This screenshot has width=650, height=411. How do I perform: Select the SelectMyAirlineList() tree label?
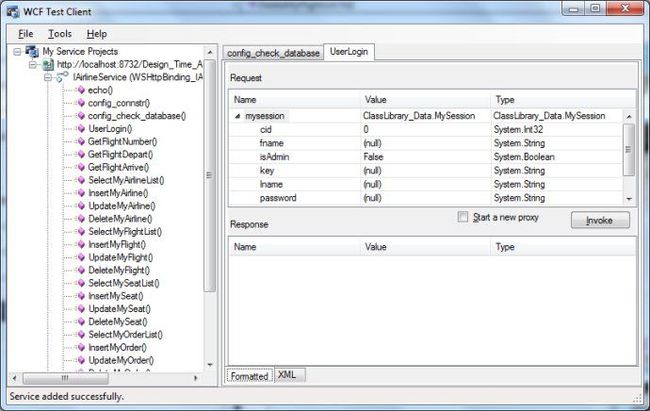tap(126, 180)
